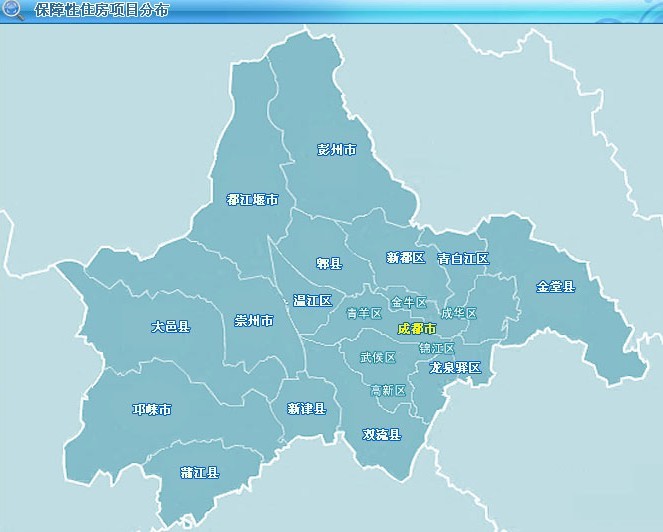Screen dimensions: 663x532
Task: Click the 郫县 map label
Action: pos(329,264)
